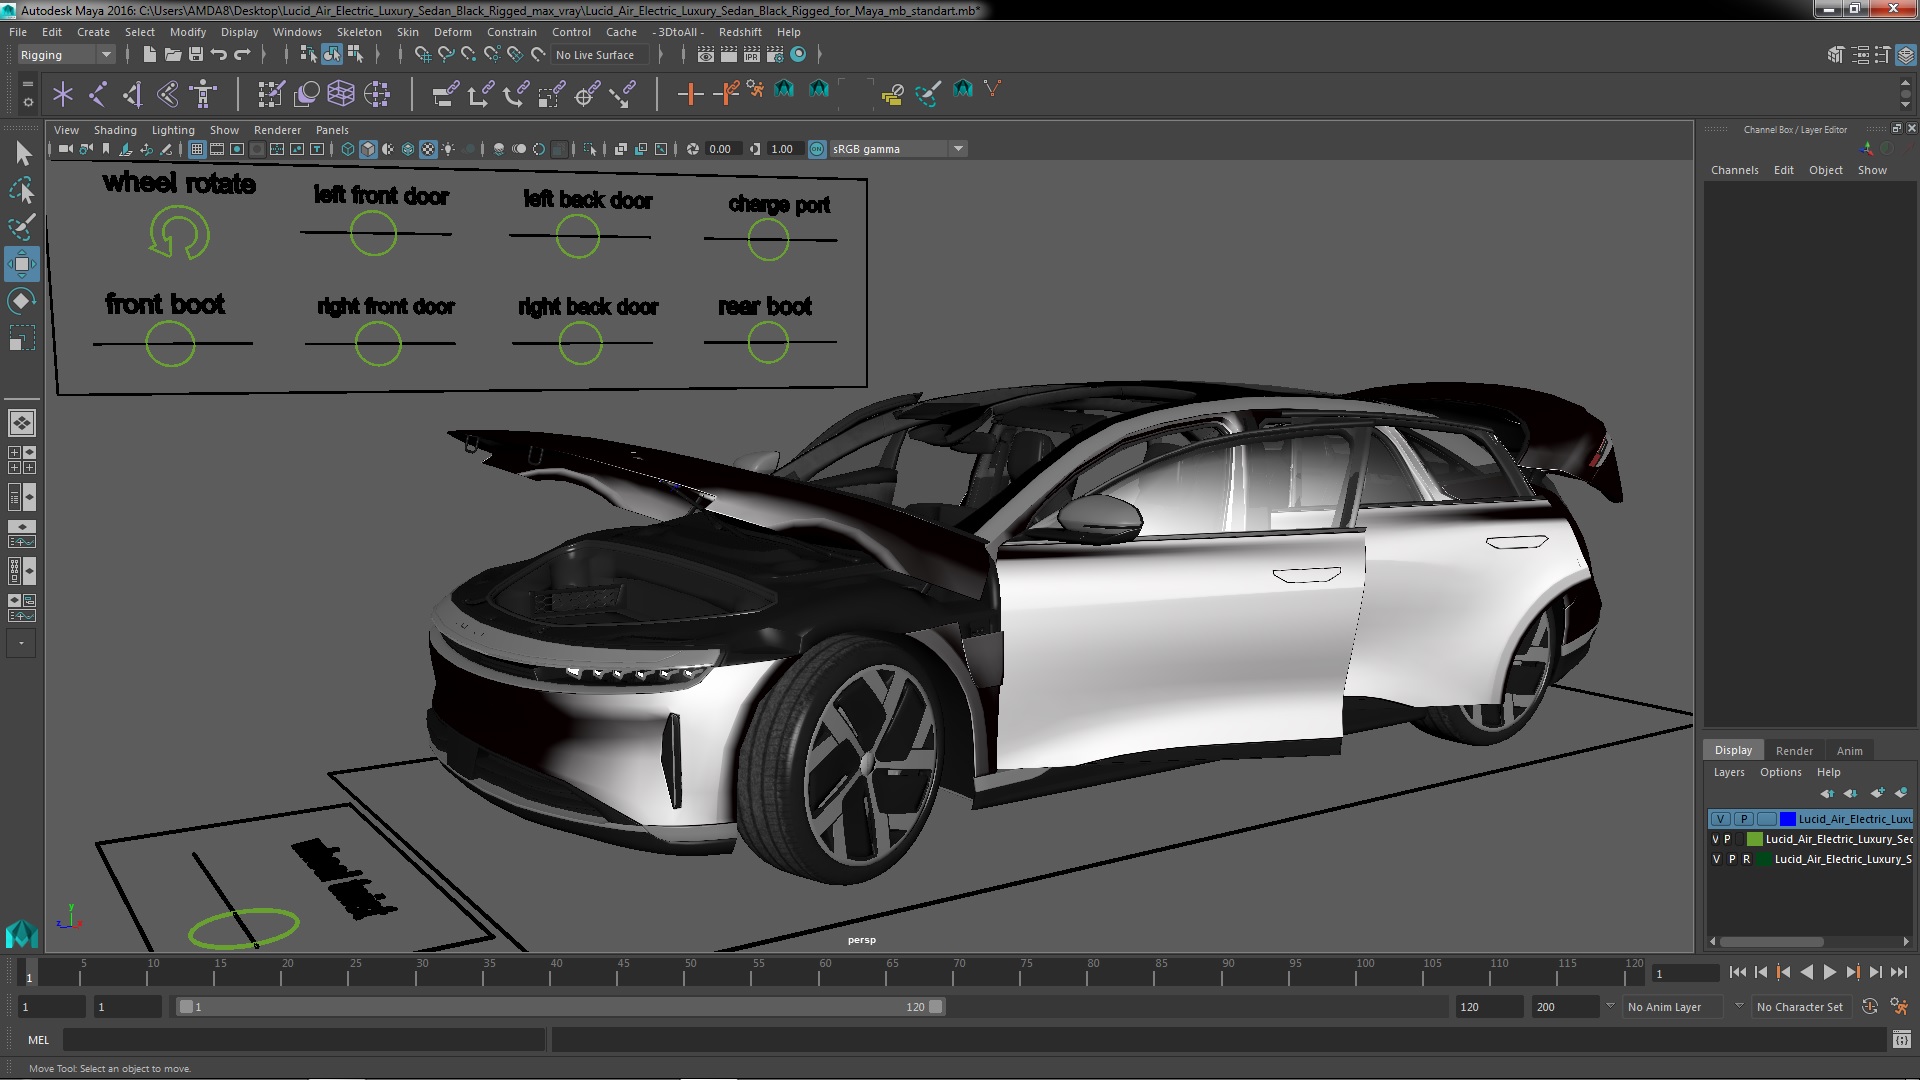The width and height of the screenshot is (1920, 1080).
Task: Open the Script Editor icon
Action: [x=1901, y=1040]
